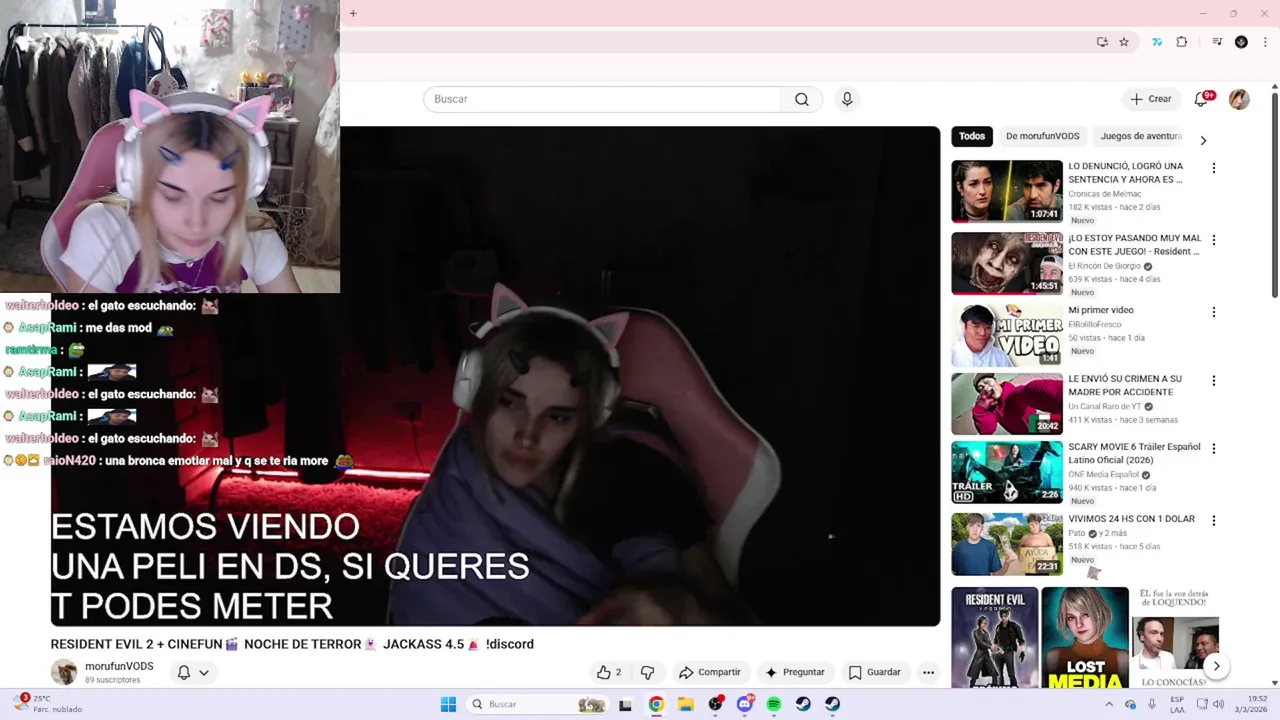The width and height of the screenshot is (1280, 720).
Task: Start voice search with the microphone icon
Action: click(847, 99)
